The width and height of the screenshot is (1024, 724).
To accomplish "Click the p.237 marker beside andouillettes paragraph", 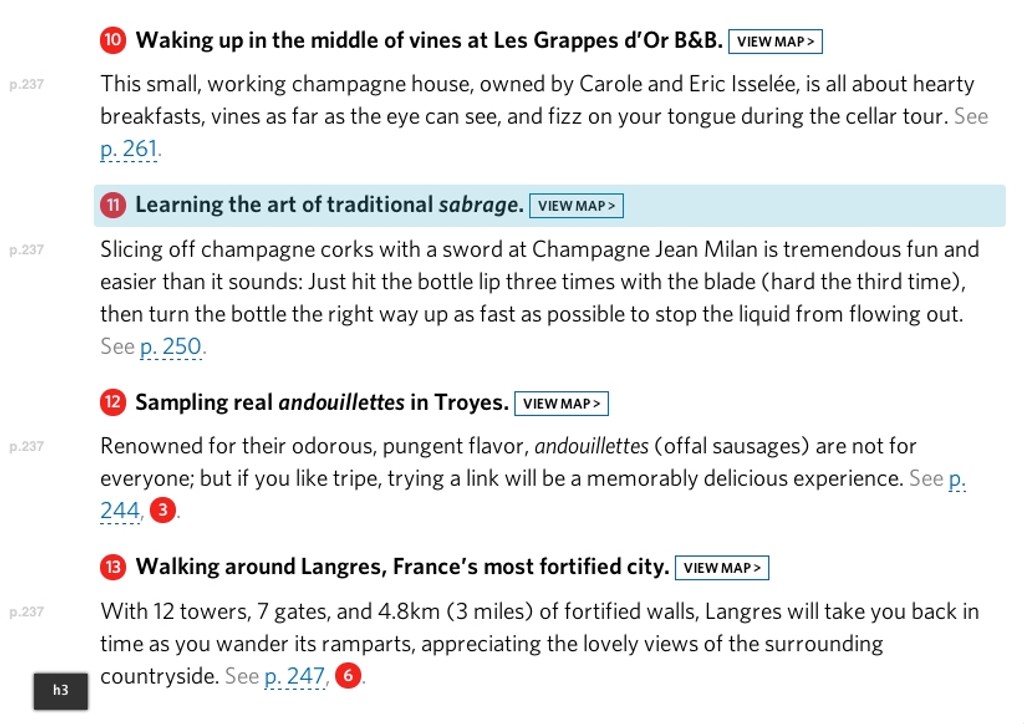I will [27, 447].
